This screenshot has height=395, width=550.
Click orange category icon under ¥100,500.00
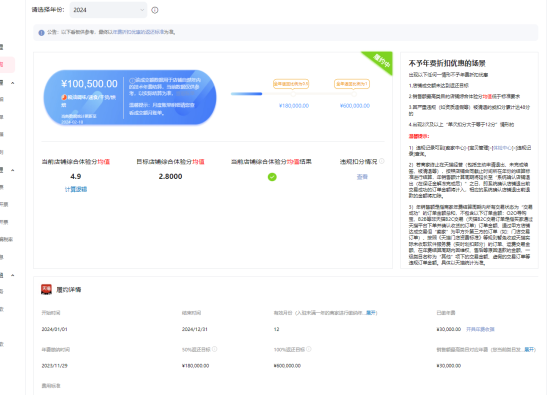(x=64, y=97)
